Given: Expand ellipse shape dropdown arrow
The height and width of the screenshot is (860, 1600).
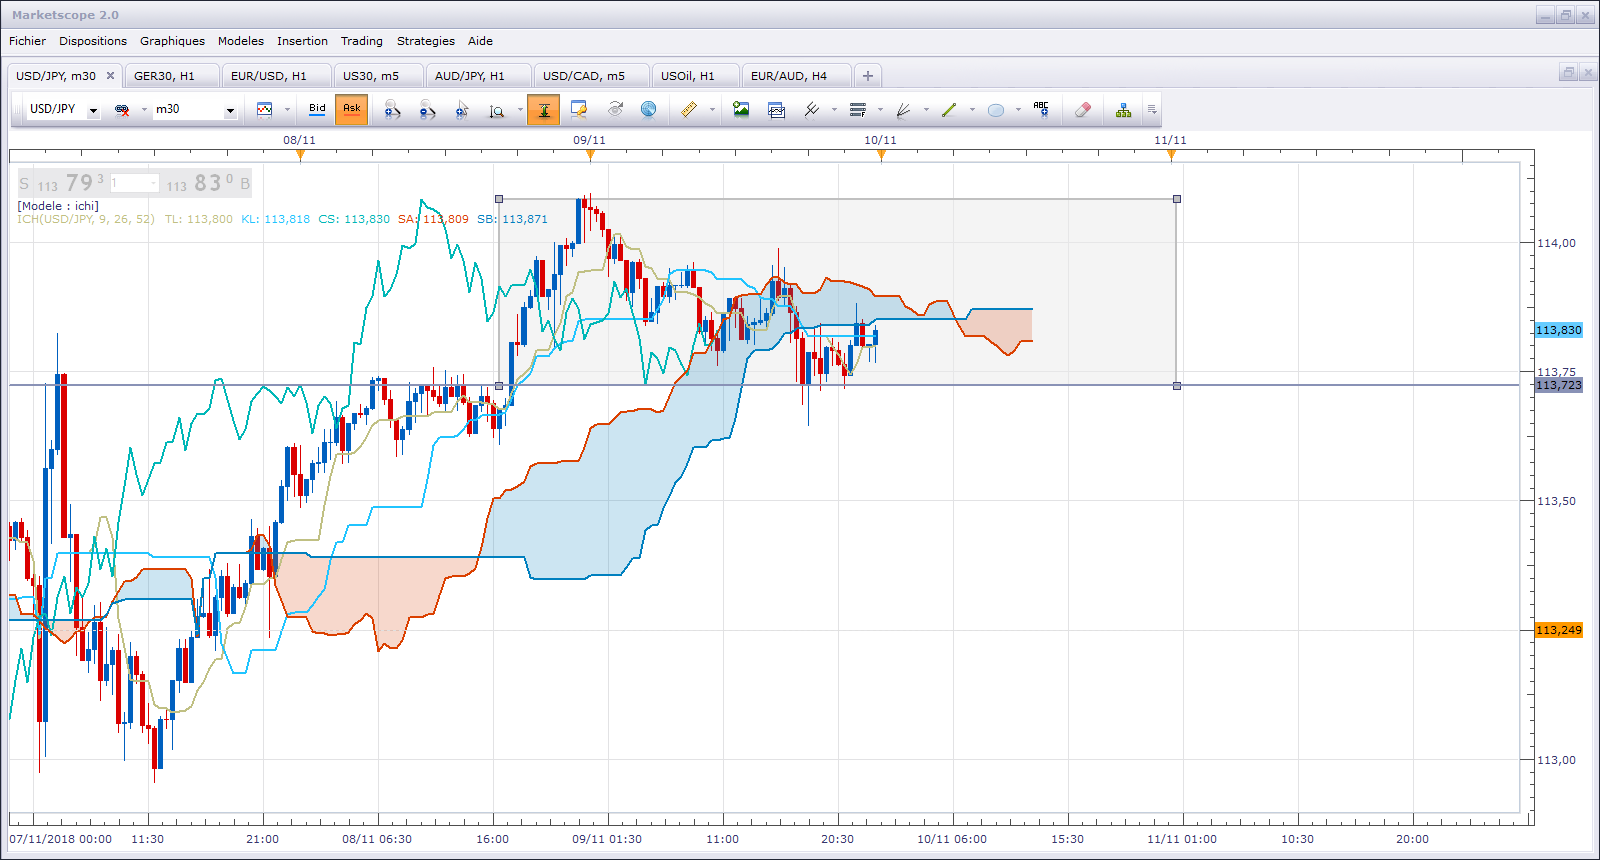Looking at the screenshot, I should coord(1018,110).
